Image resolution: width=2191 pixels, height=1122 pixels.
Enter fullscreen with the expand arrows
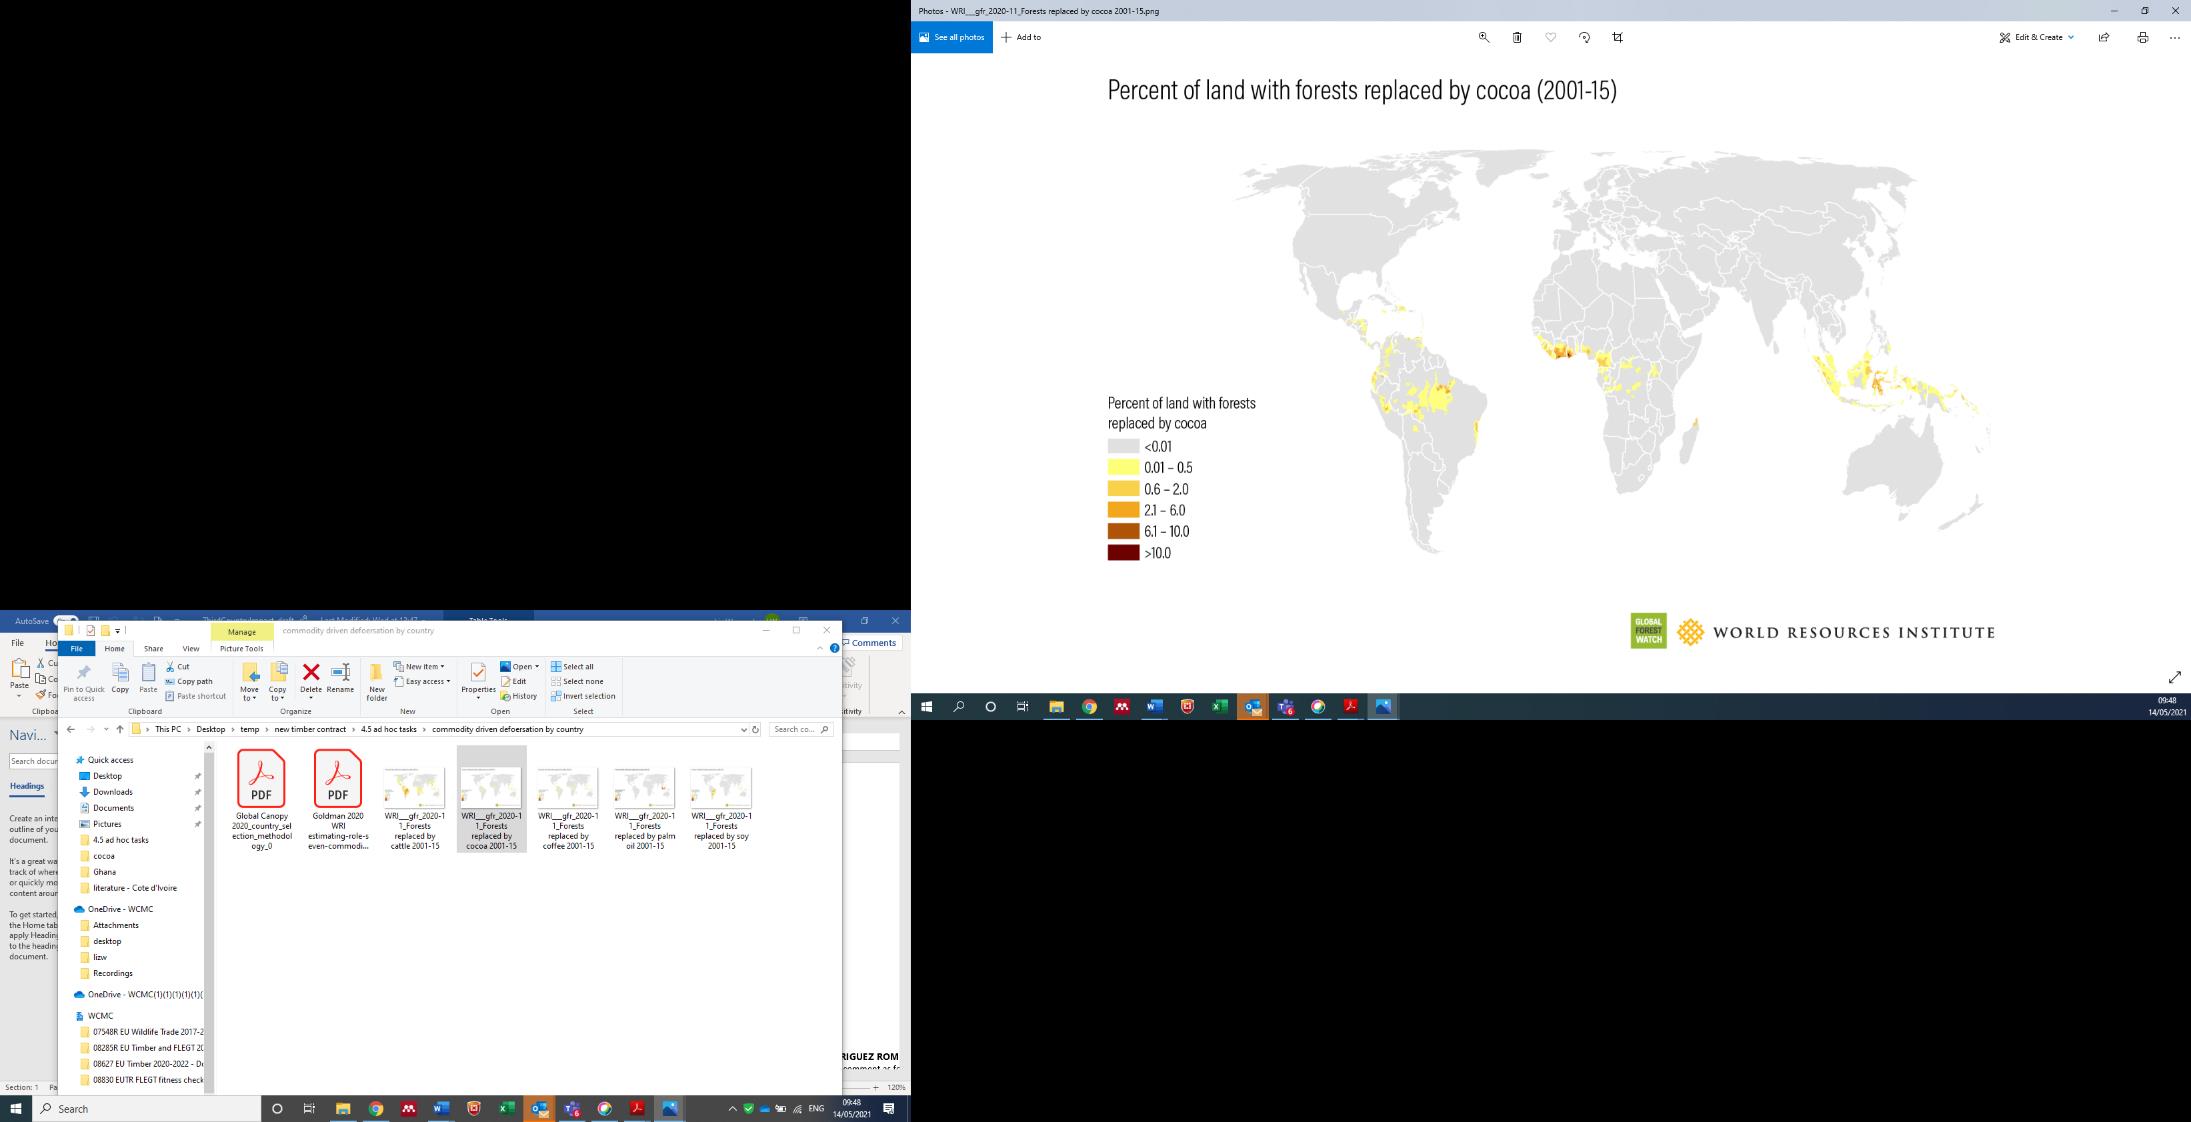[2174, 677]
